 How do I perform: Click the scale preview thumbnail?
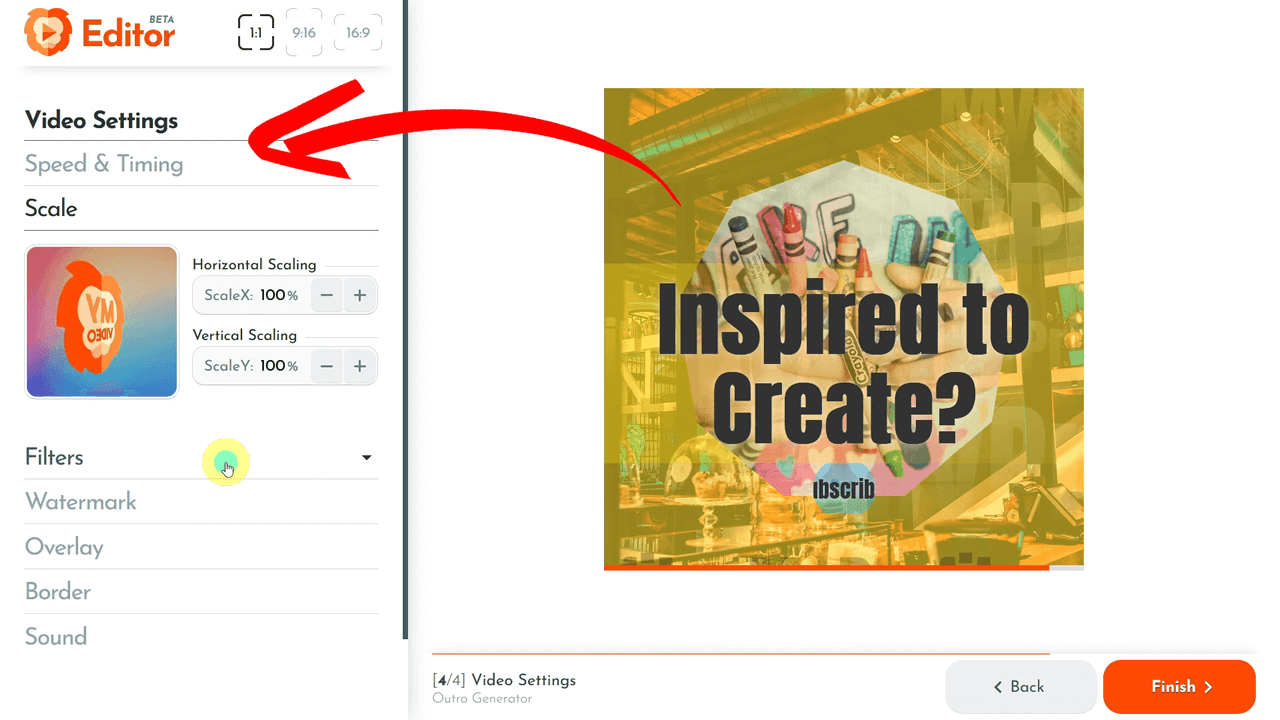tap(102, 322)
